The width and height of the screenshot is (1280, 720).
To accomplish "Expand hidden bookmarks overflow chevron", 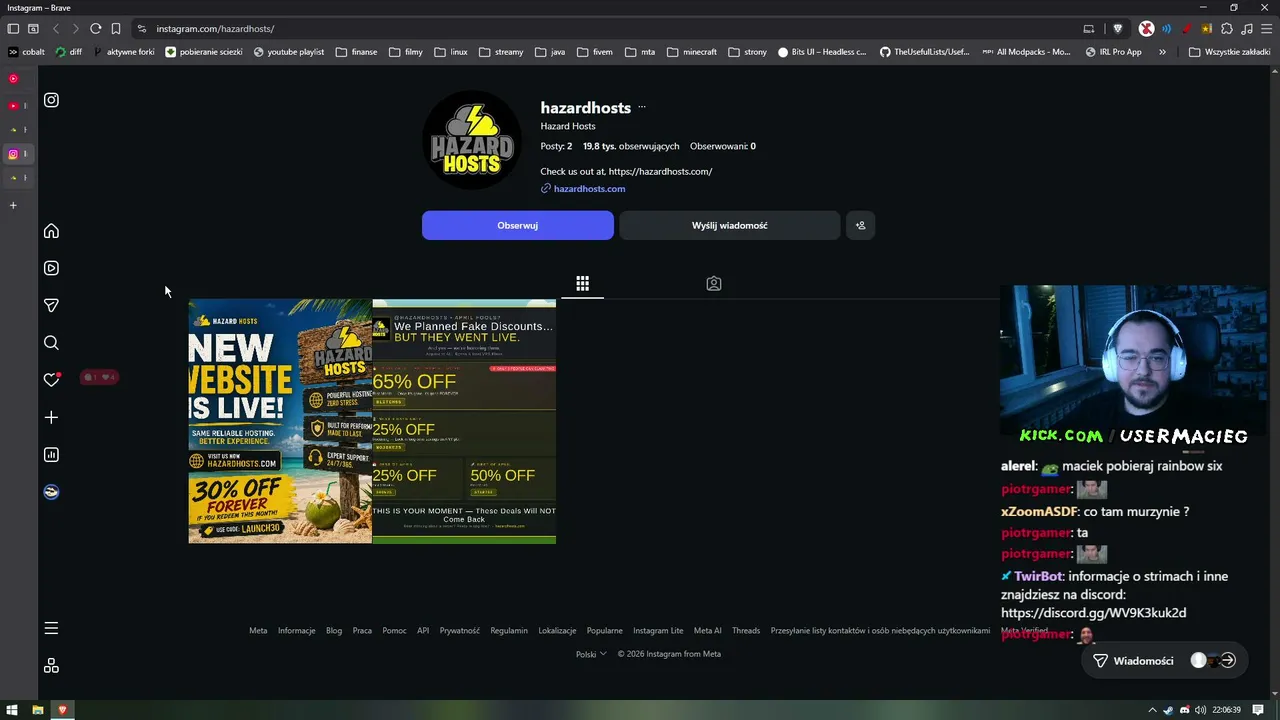I will pos(1162,52).
